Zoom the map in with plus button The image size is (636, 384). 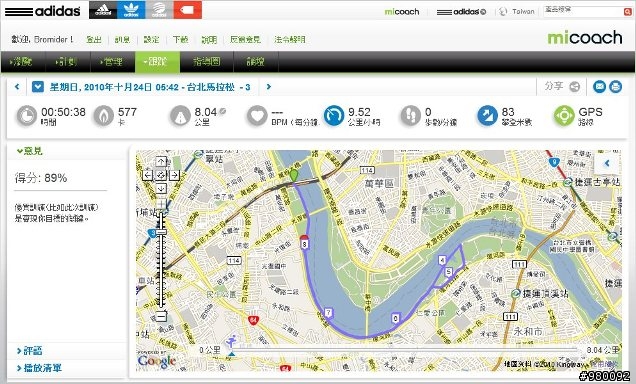(x=161, y=204)
